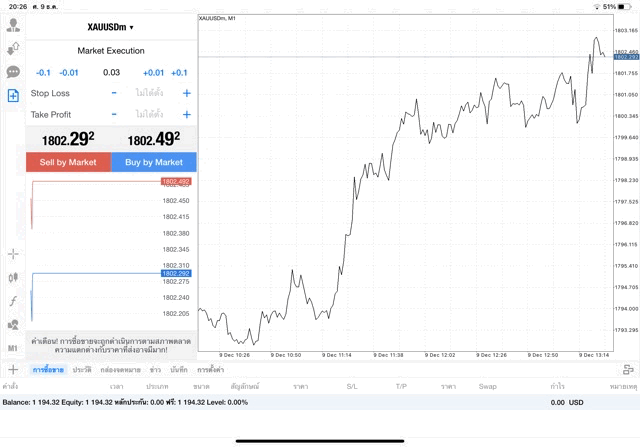Decrease Take Profit with minus button
This screenshot has width=640, height=447.
click(x=114, y=114)
